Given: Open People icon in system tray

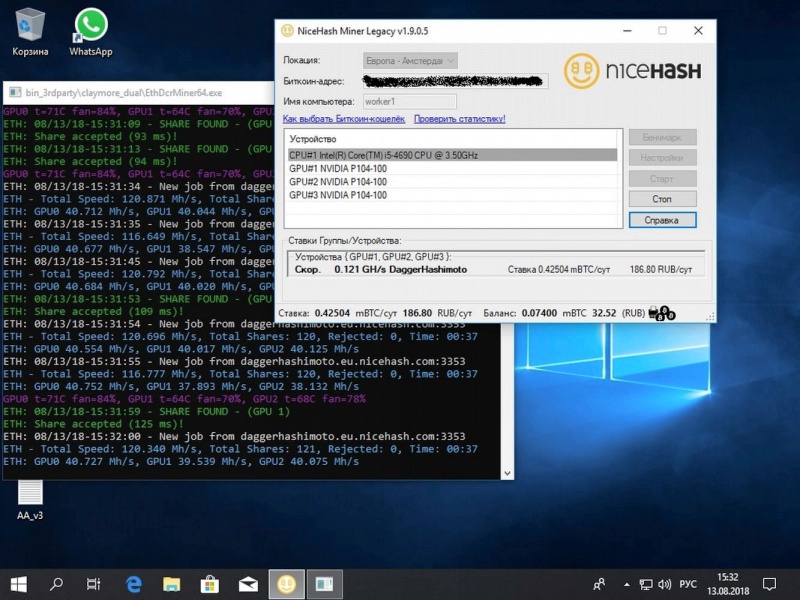Looking at the screenshot, I should [599, 584].
